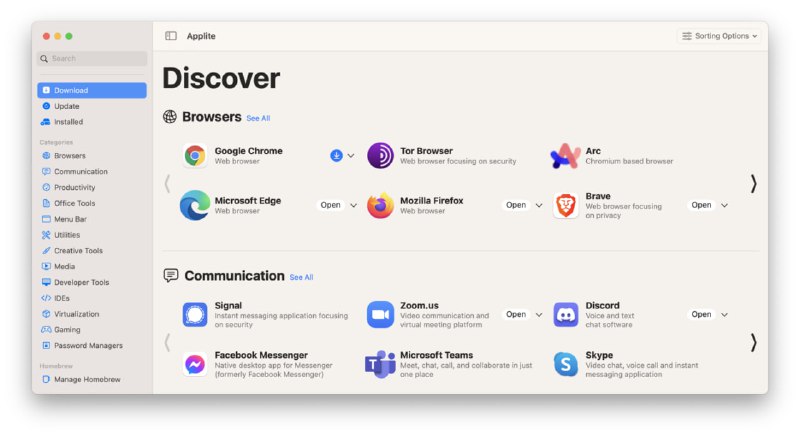Select the Skype app icon
800x436 pixels.
pyautogui.click(x=566, y=364)
